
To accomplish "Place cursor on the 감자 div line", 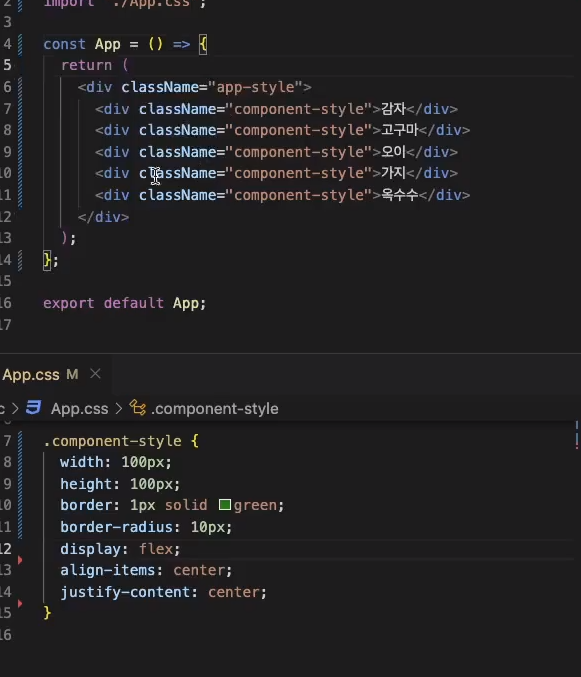I will (276, 109).
